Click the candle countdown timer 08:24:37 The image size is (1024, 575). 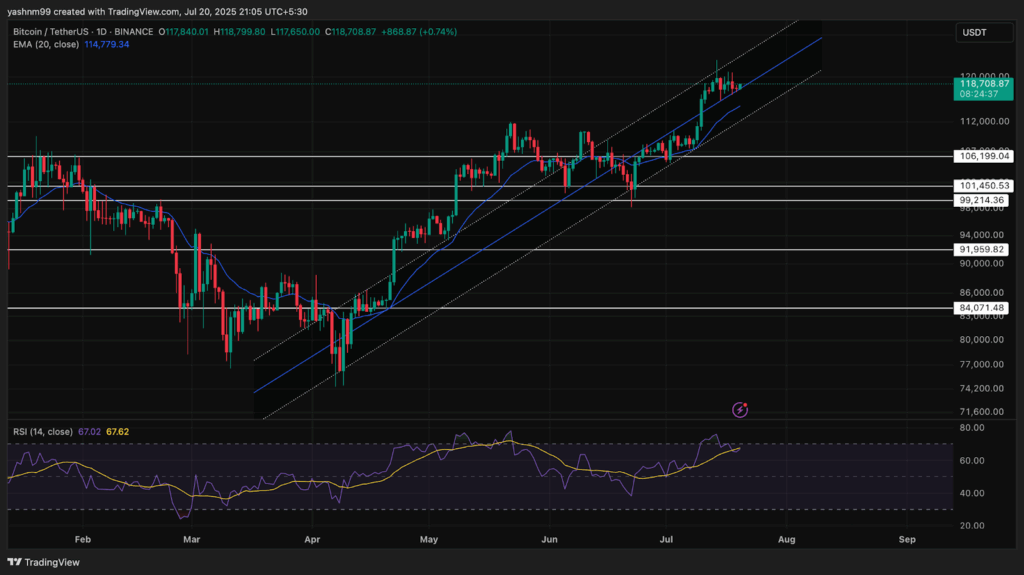(979, 94)
